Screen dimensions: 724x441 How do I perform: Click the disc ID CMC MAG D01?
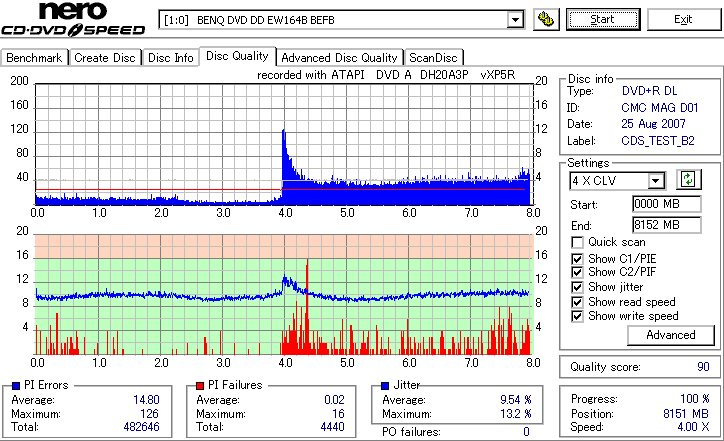(x=659, y=108)
